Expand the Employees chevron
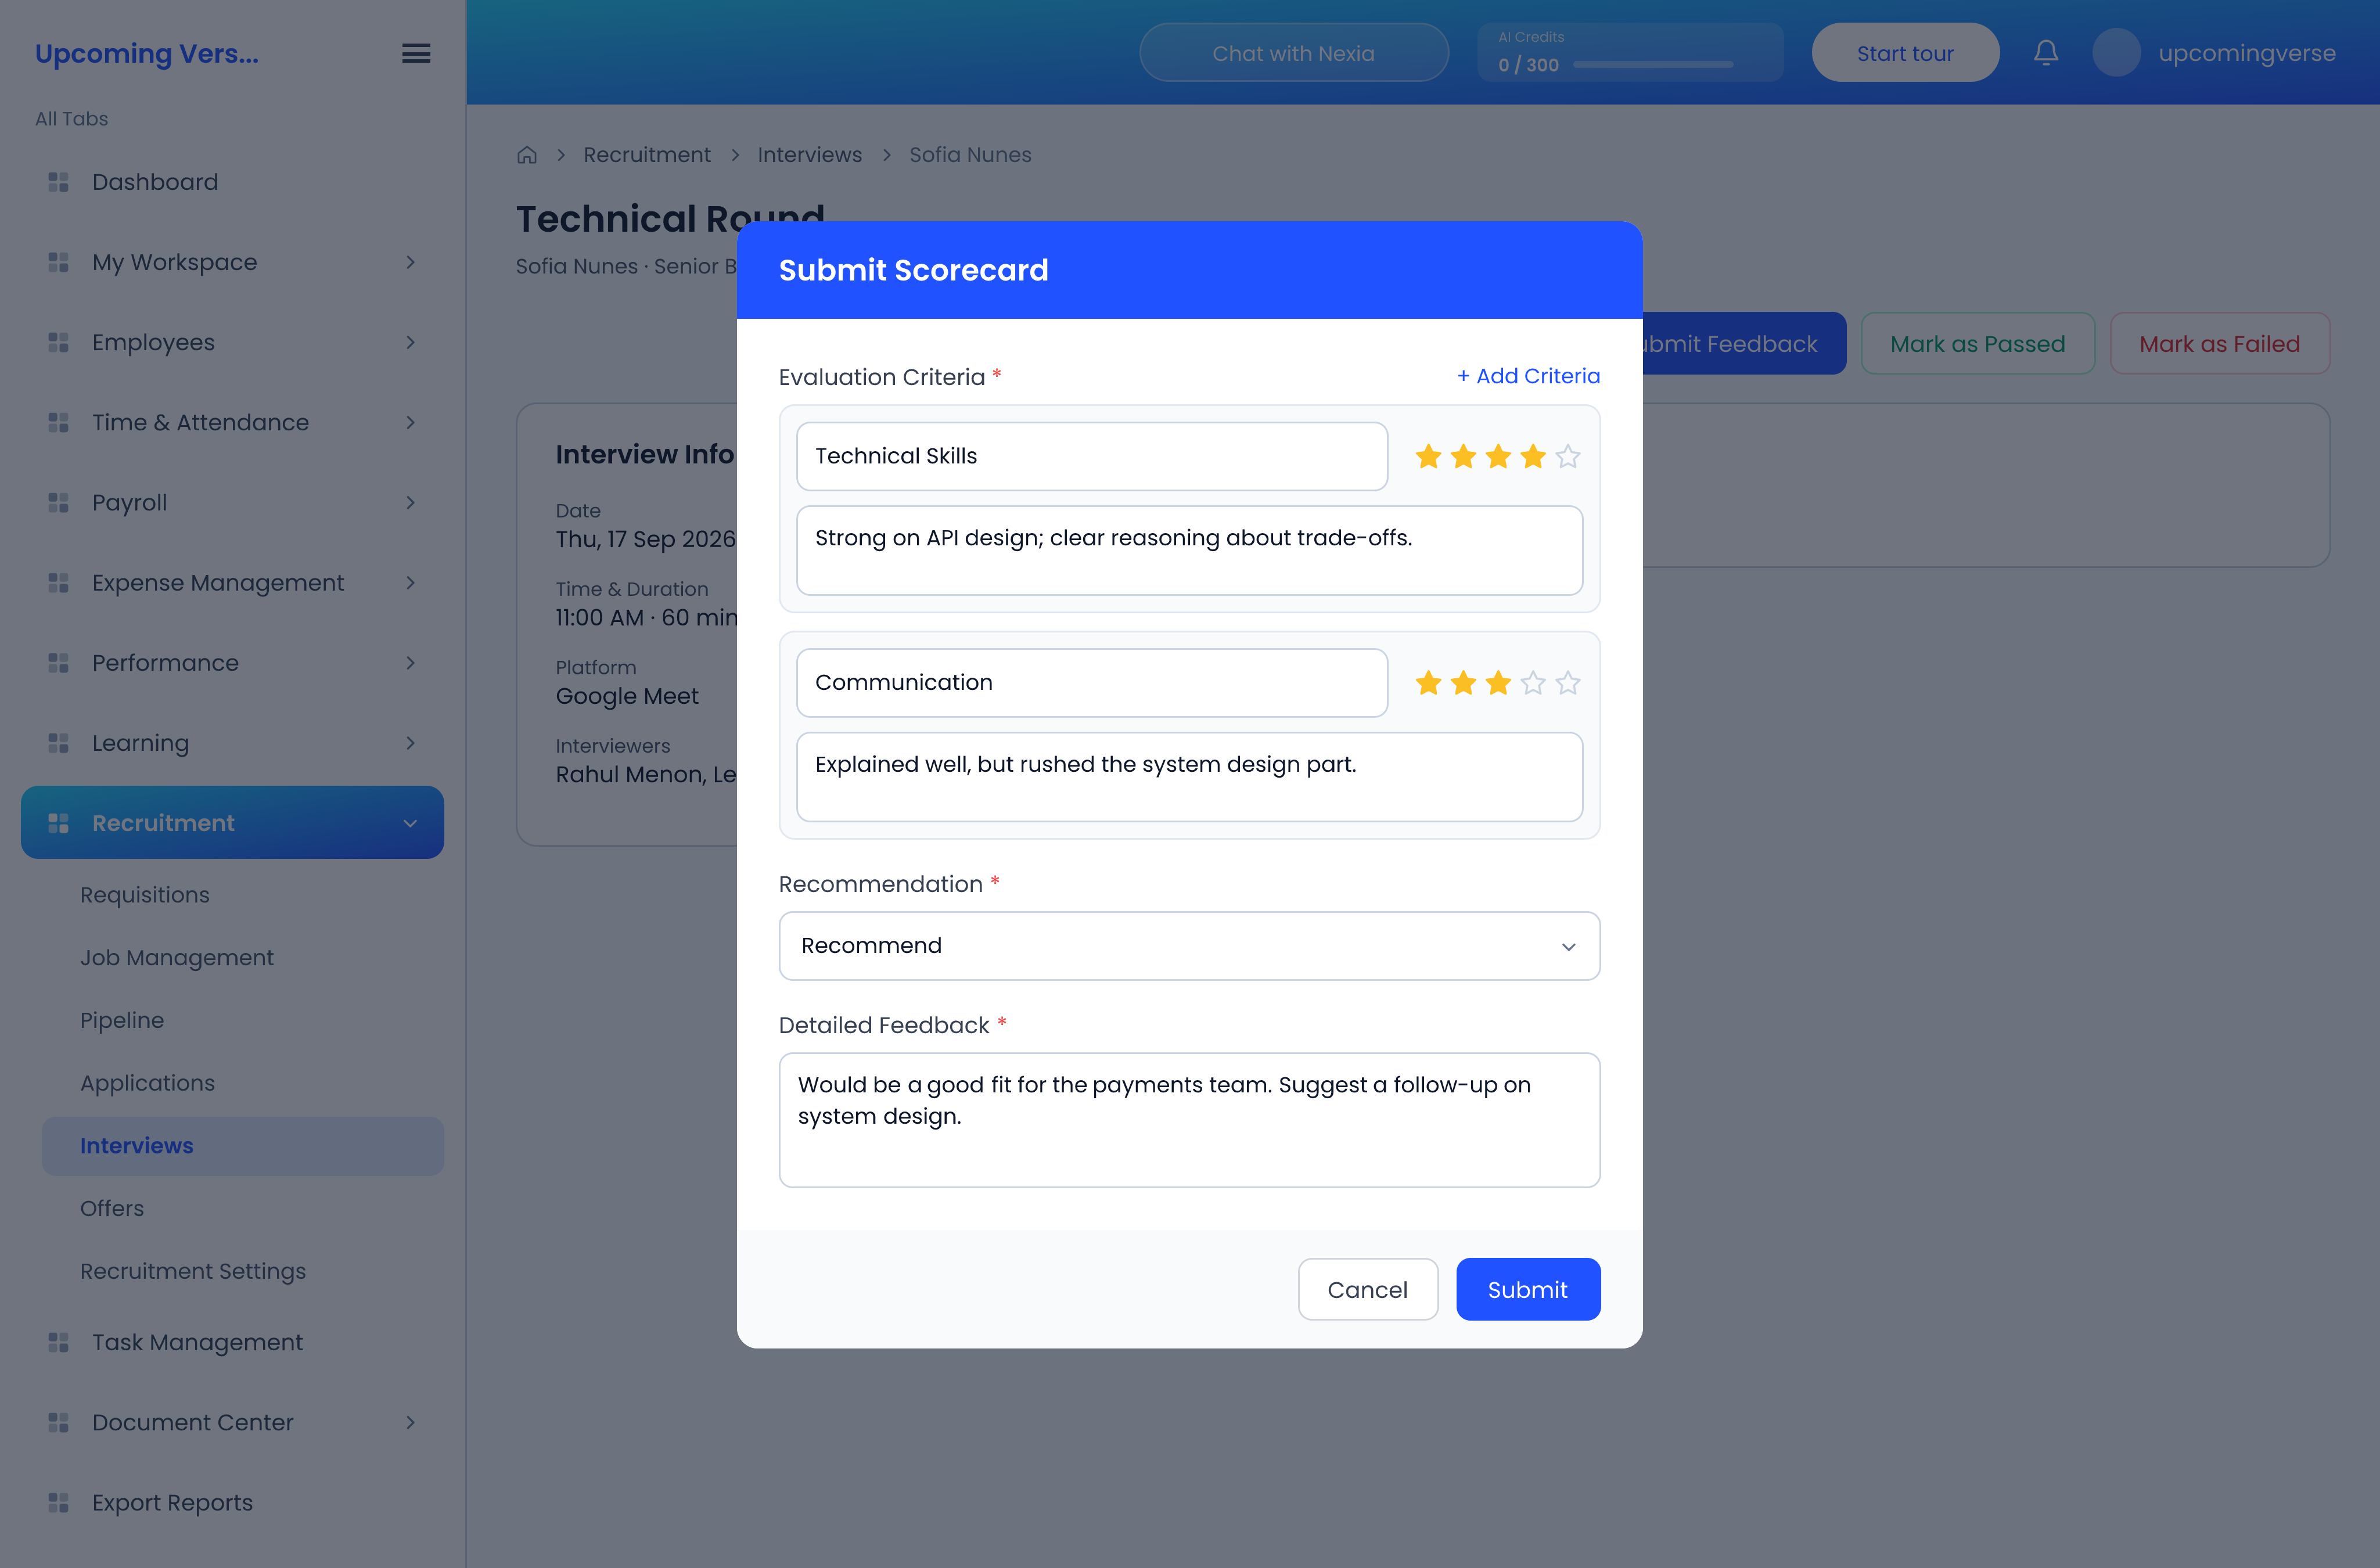The height and width of the screenshot is (1568, 2380). (x=410, y=342)
